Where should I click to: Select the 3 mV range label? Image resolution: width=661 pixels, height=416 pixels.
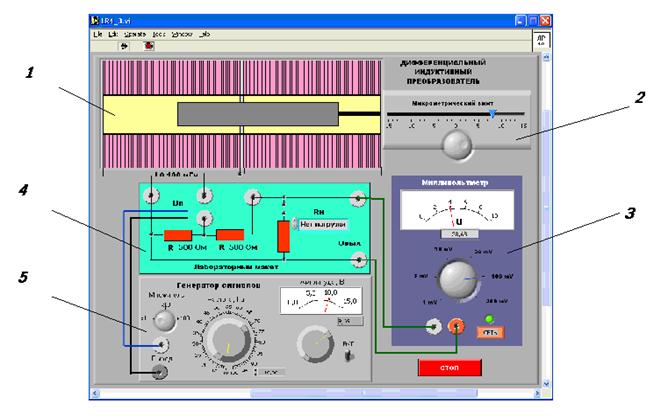click(420, 276)
